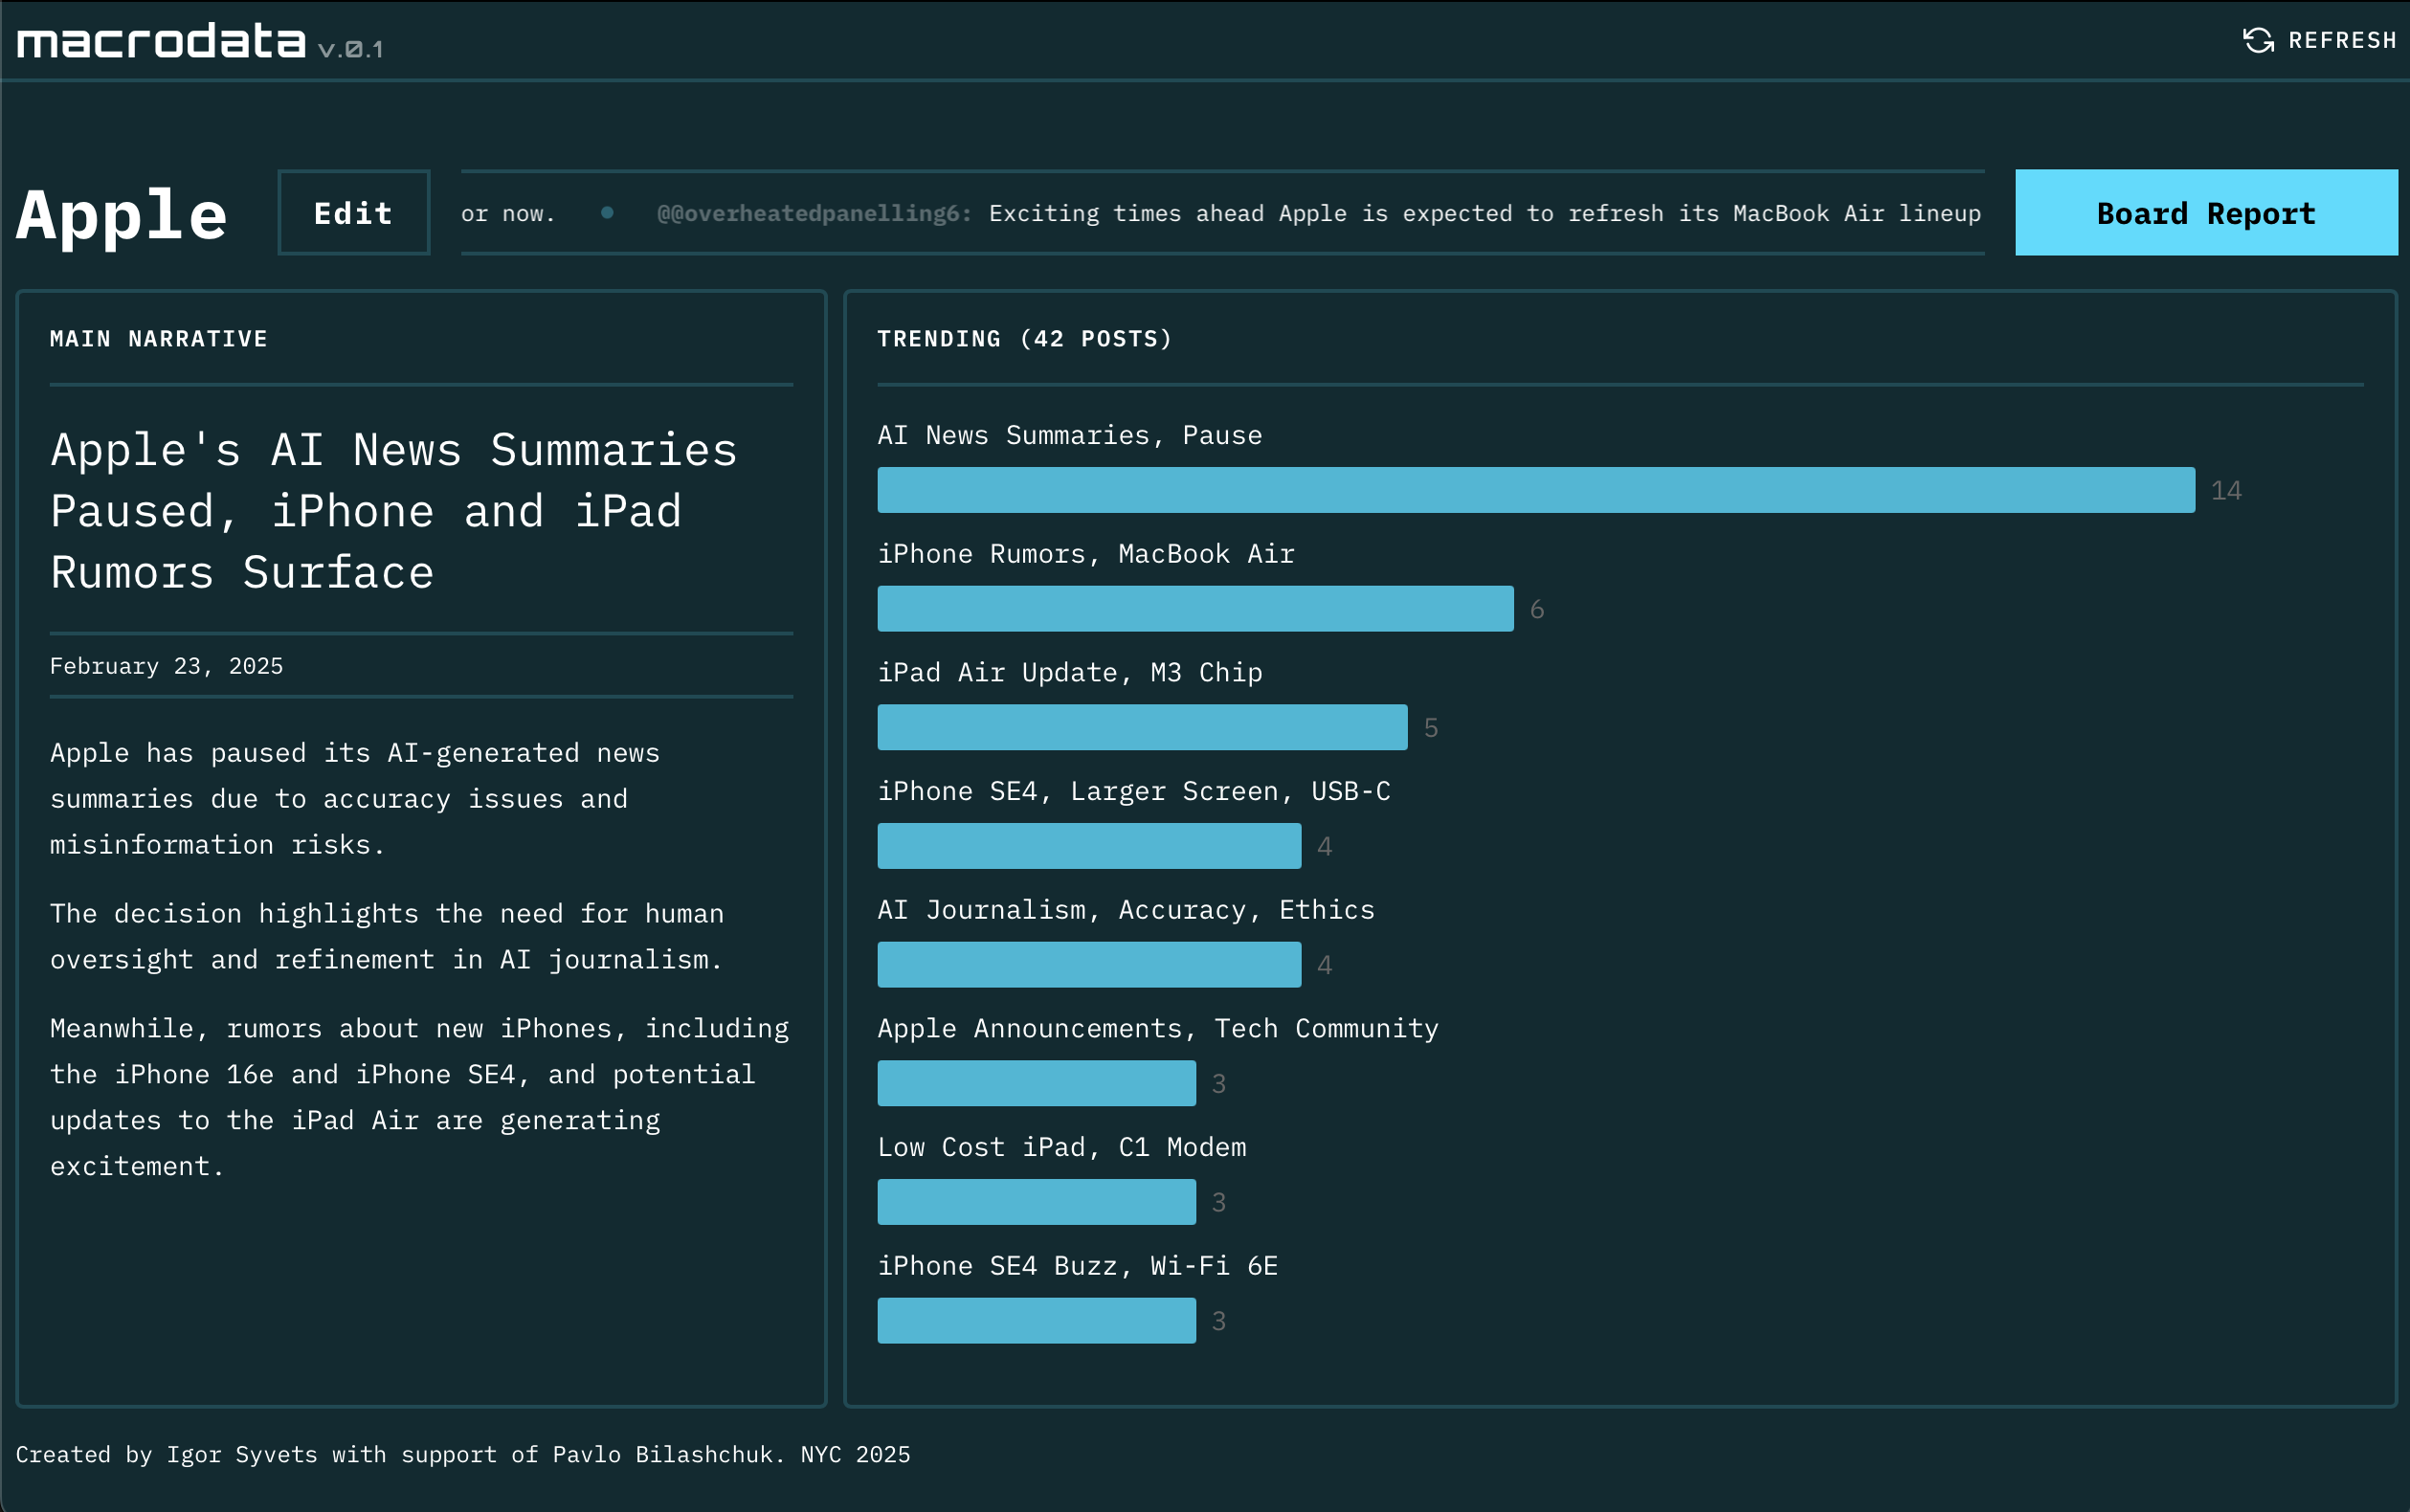Click the February 23, 2025 date
The height and width of the screenshot is (1512, 2410).
166,666
